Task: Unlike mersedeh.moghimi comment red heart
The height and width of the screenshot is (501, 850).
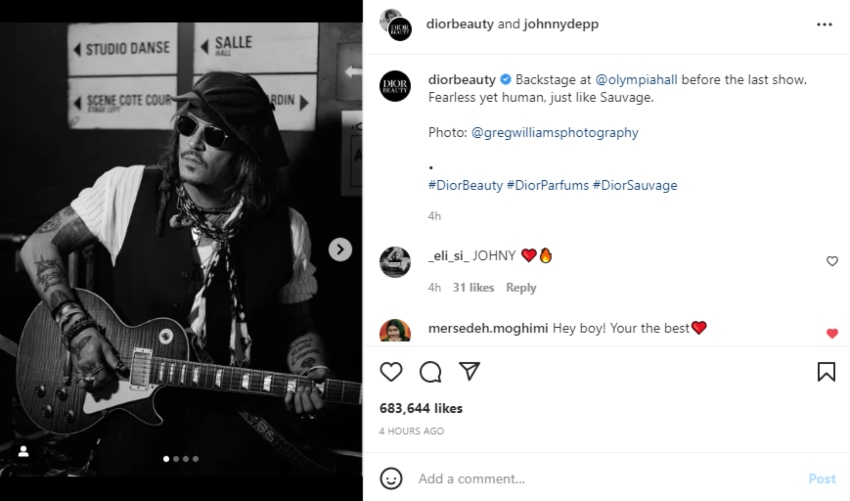Action: coord(832,333)
